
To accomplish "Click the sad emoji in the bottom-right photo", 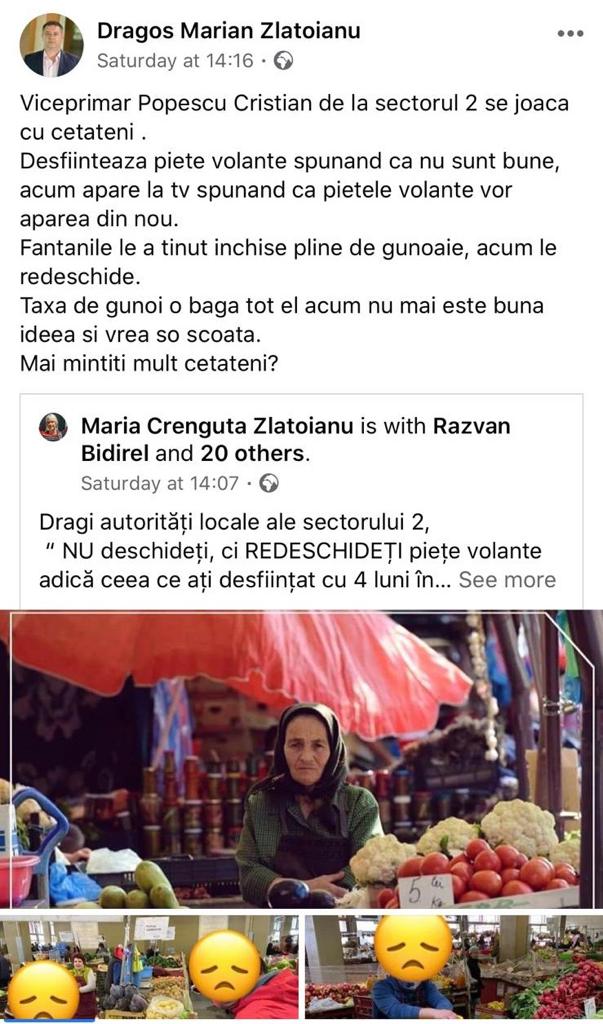I will pyautogui.click(x=414, y=946).
